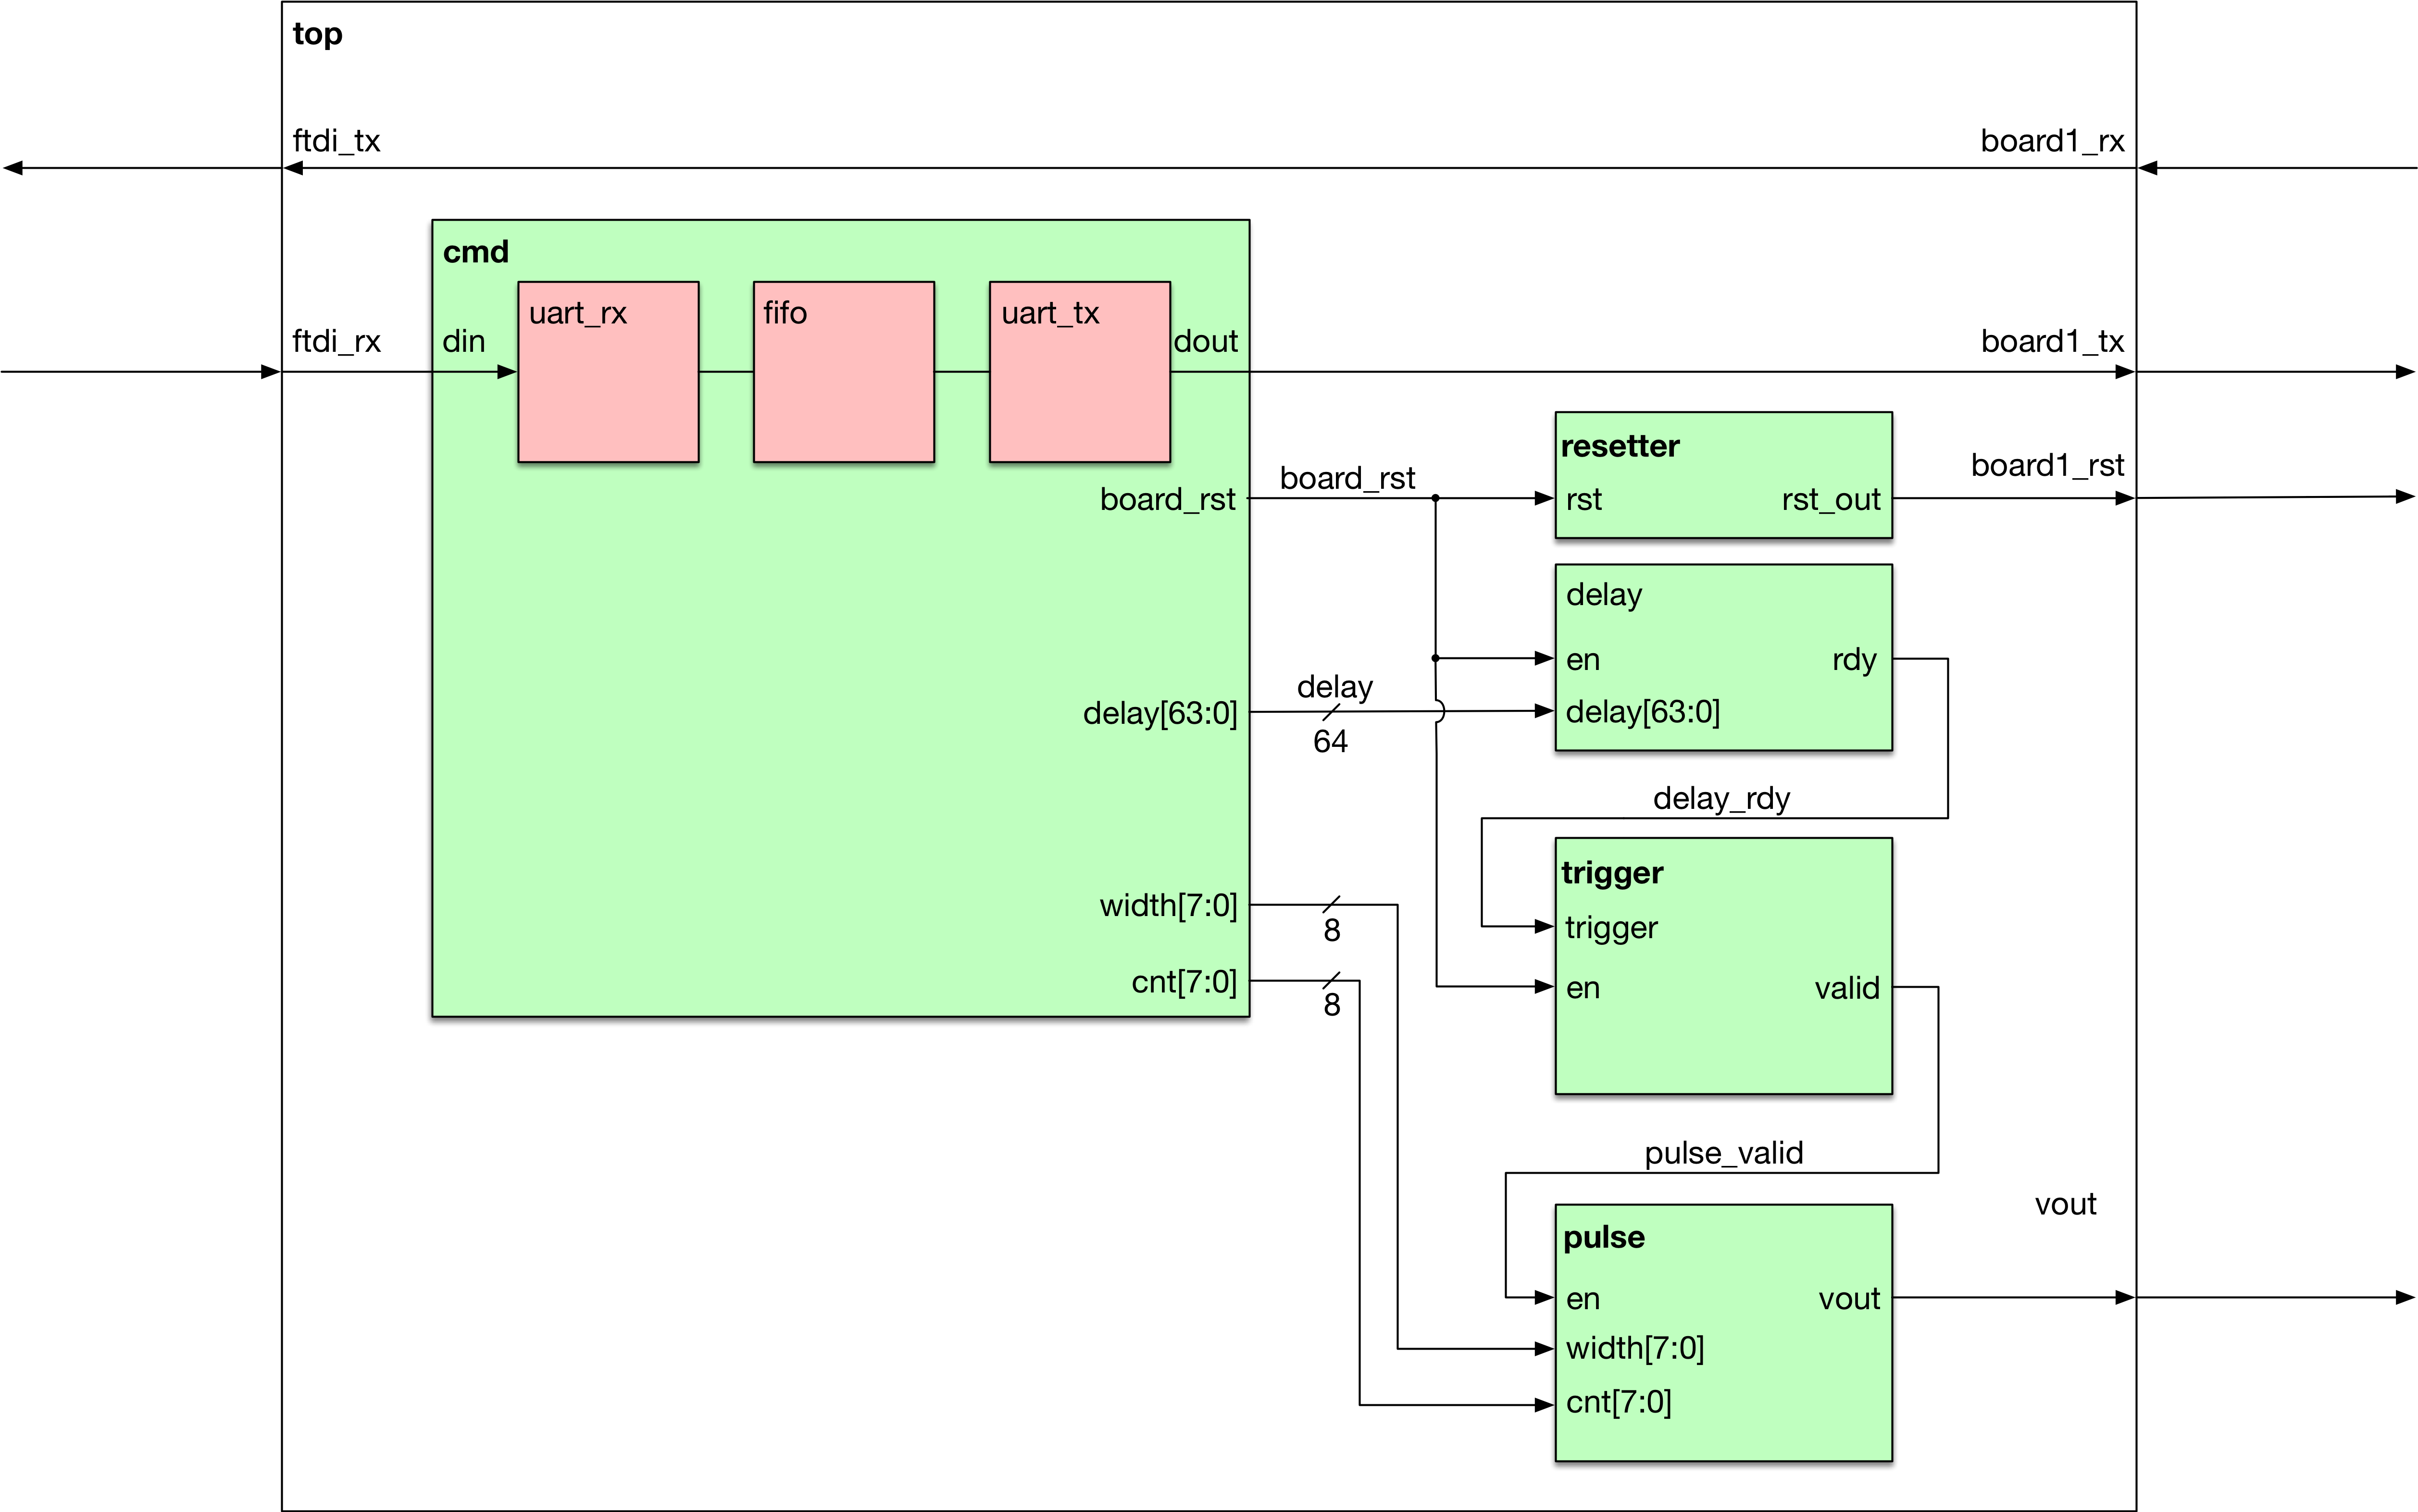Screen dimensions: 2418x1512
Task: Click the 64-bit width marker on the delay wire
Action: point(1332,741)
